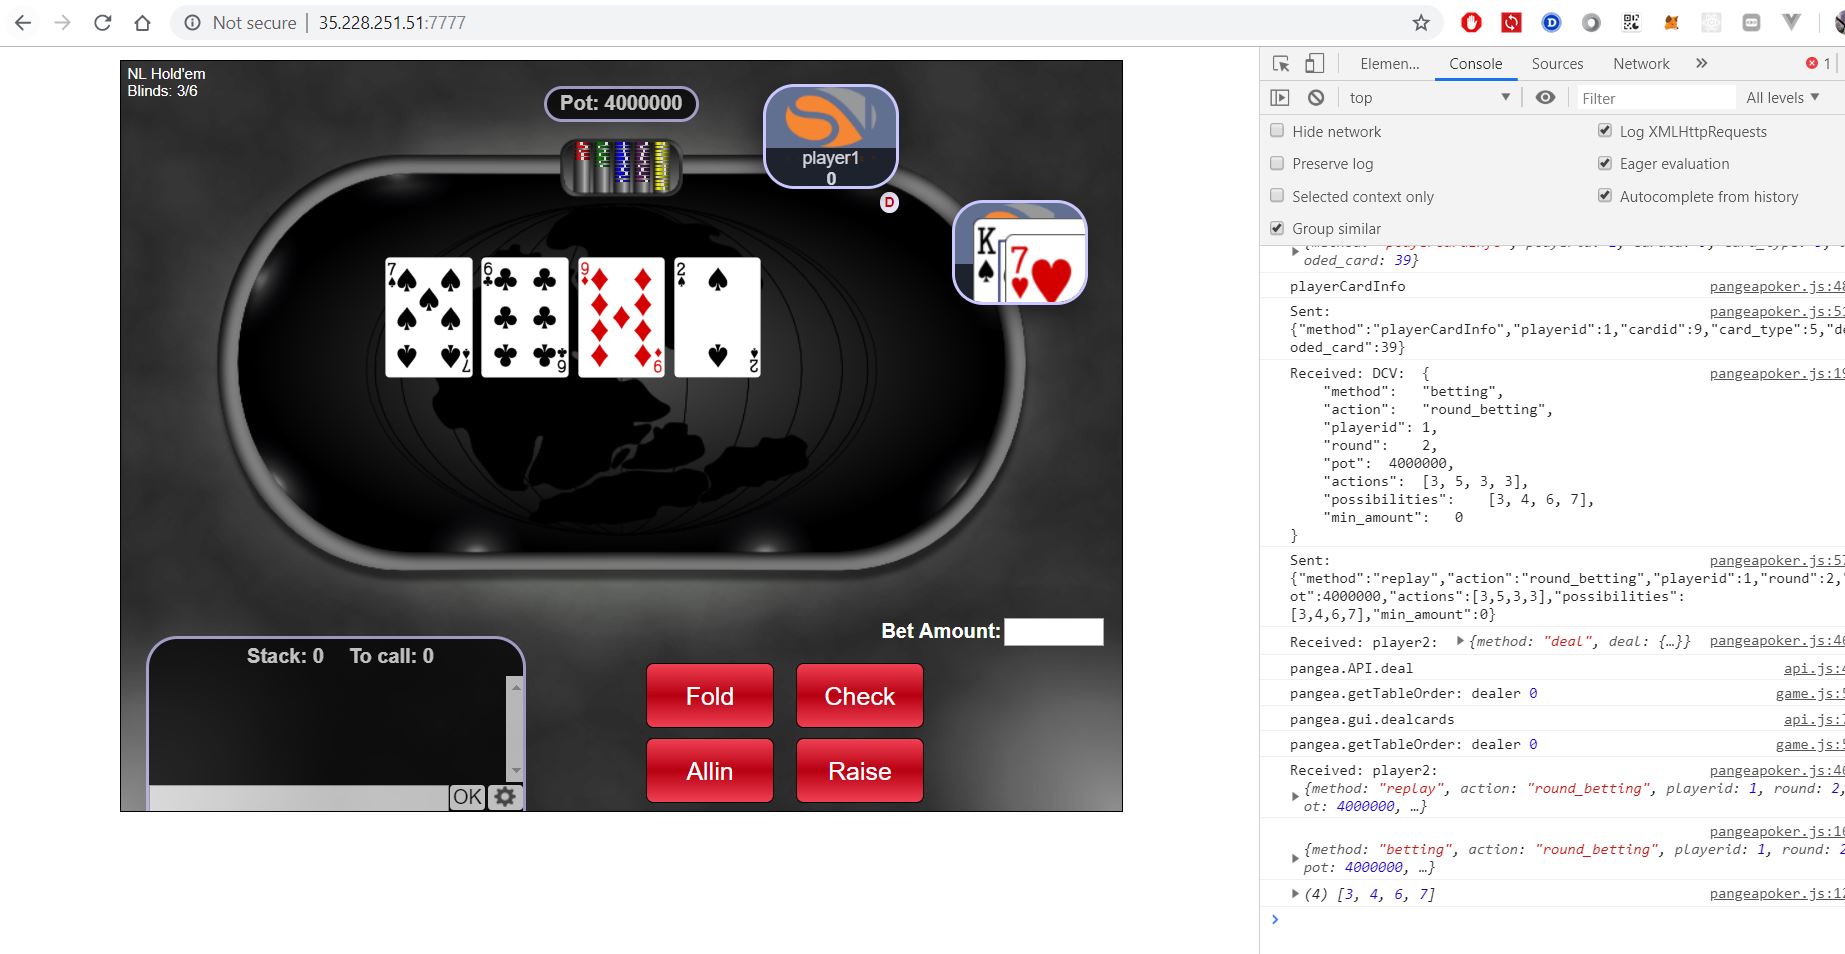
Task: Uncheck Log XMLHttpRequests checkbox
Action: 1605,130
